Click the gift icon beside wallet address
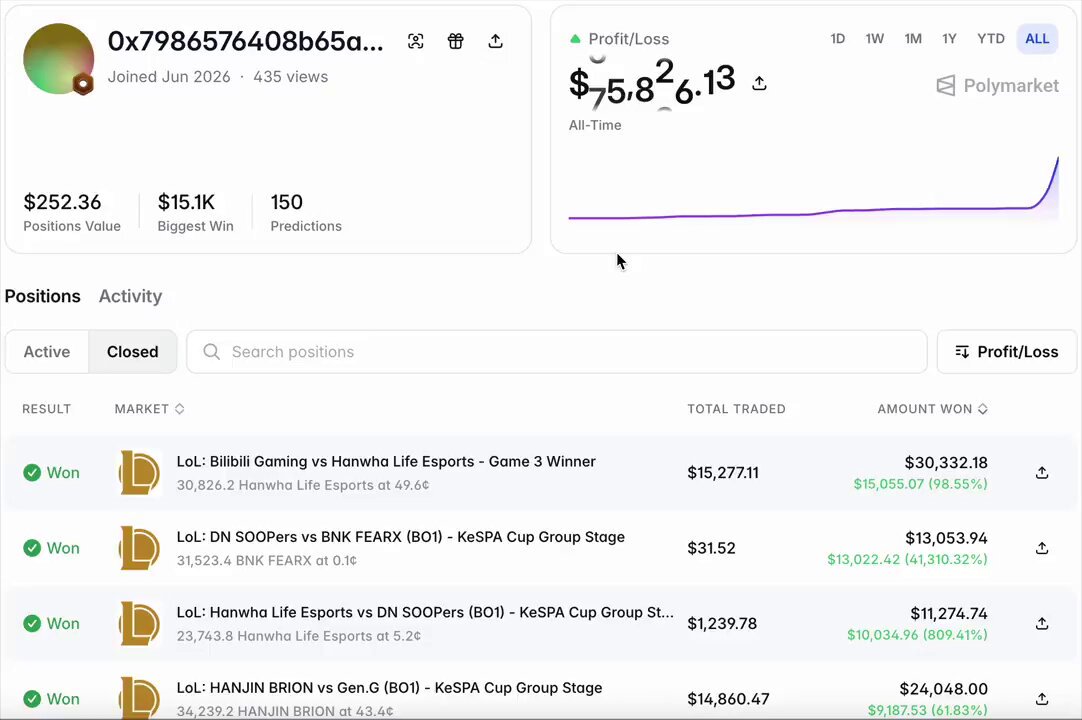1082x720 pixels. click(x=455, y=41)
